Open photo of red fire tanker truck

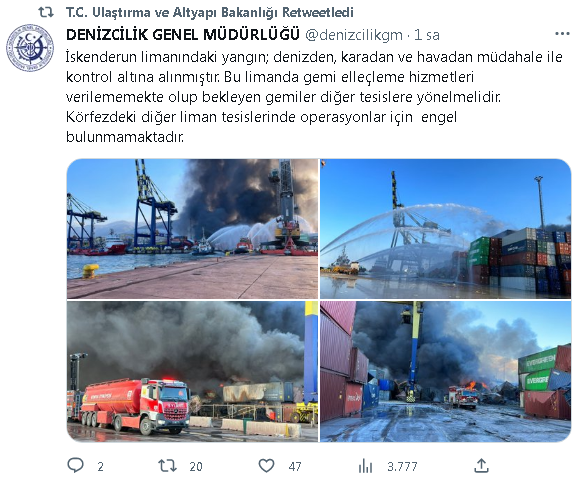point(192,371)
